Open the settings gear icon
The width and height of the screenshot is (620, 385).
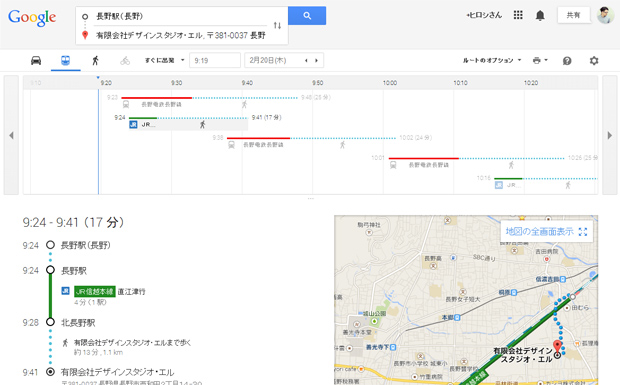pos(594,61)
